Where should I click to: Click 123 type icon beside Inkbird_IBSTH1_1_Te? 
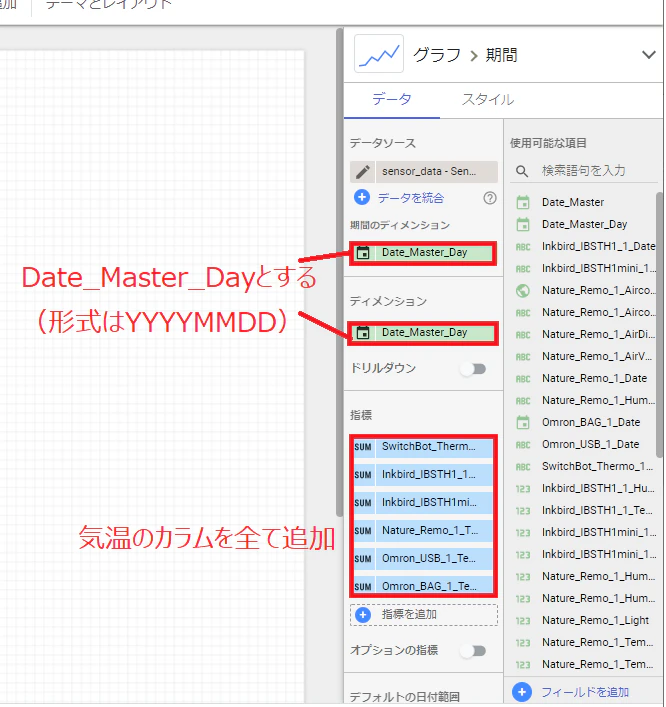click(523, 512)
